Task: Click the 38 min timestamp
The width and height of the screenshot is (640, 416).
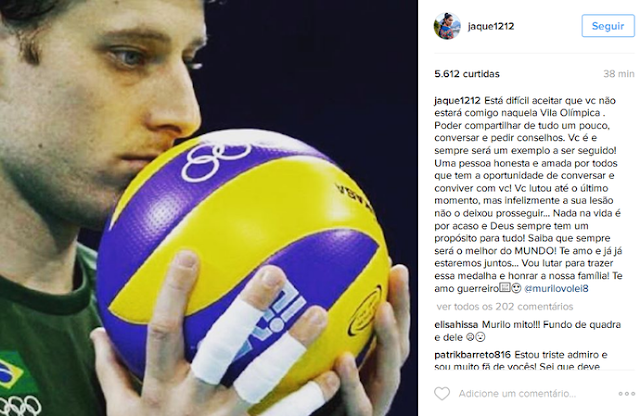Action: point(619,74)
